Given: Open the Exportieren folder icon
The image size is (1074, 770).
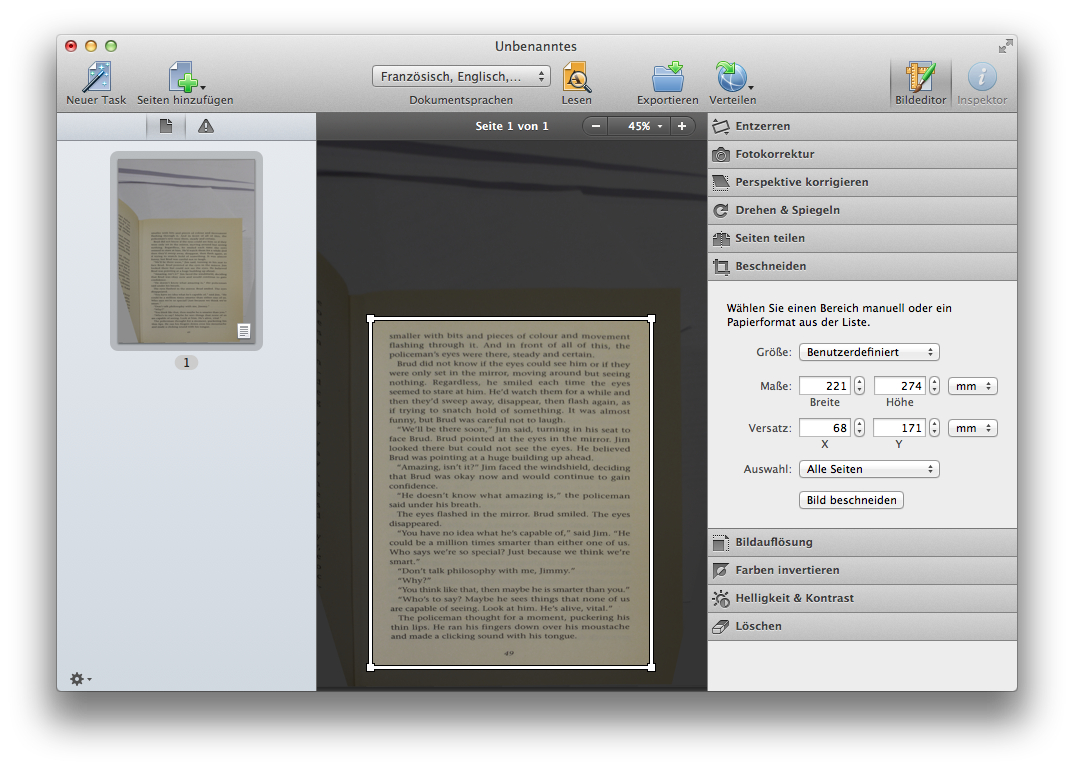Looking at the screenshot, I should click(667, 77).
